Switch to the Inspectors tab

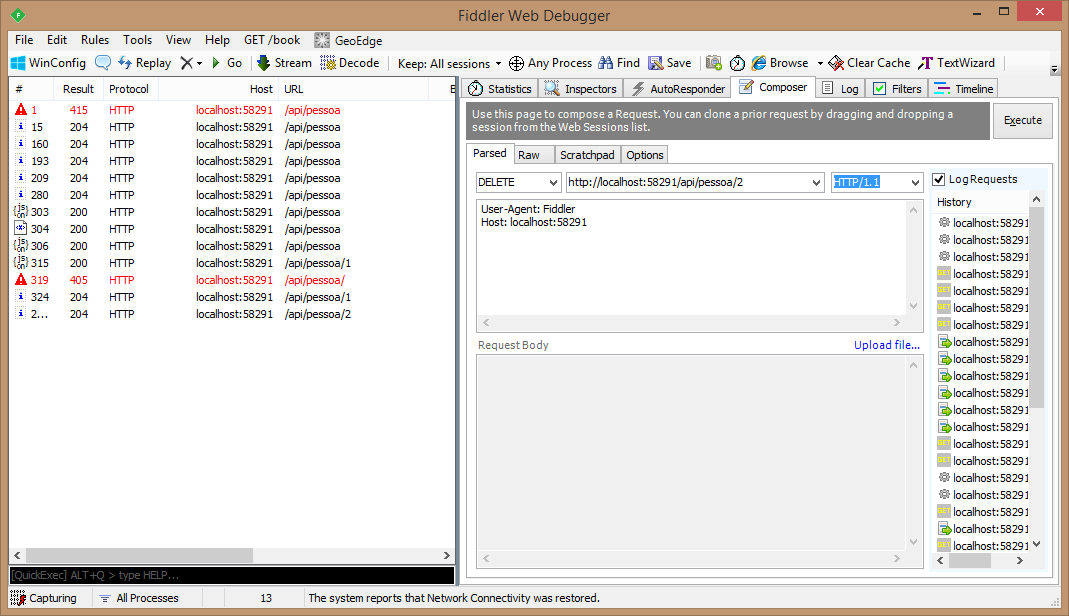coord(580,89)
